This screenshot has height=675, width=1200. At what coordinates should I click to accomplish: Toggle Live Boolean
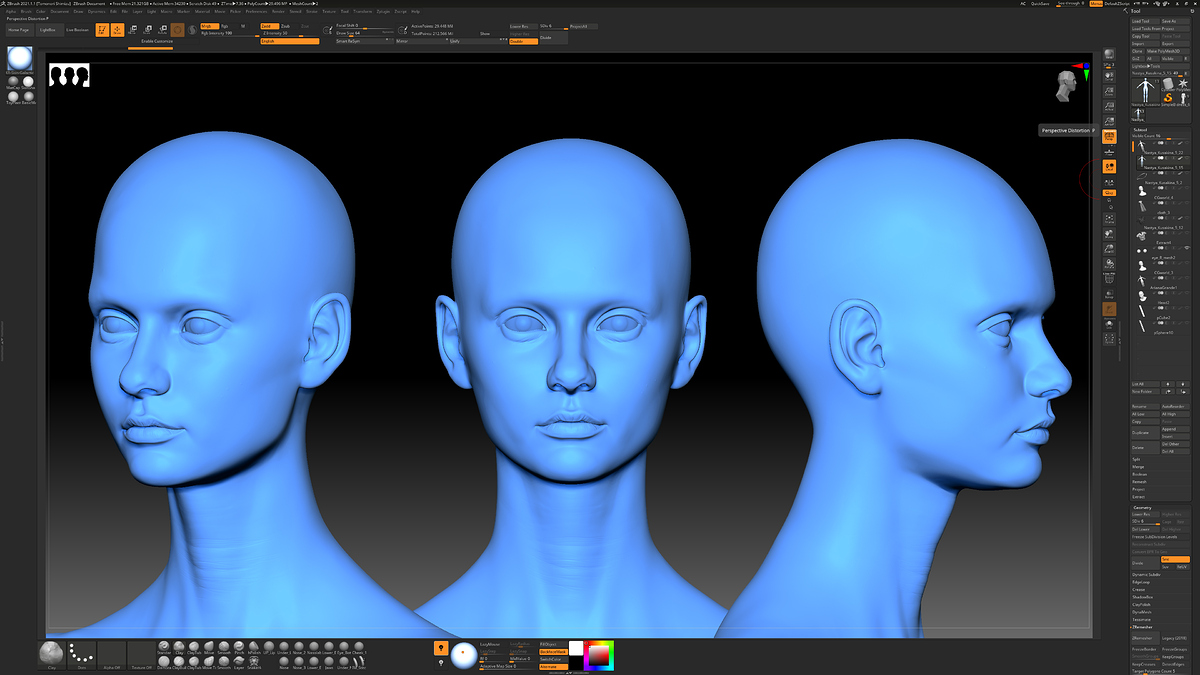click(77, 30)
